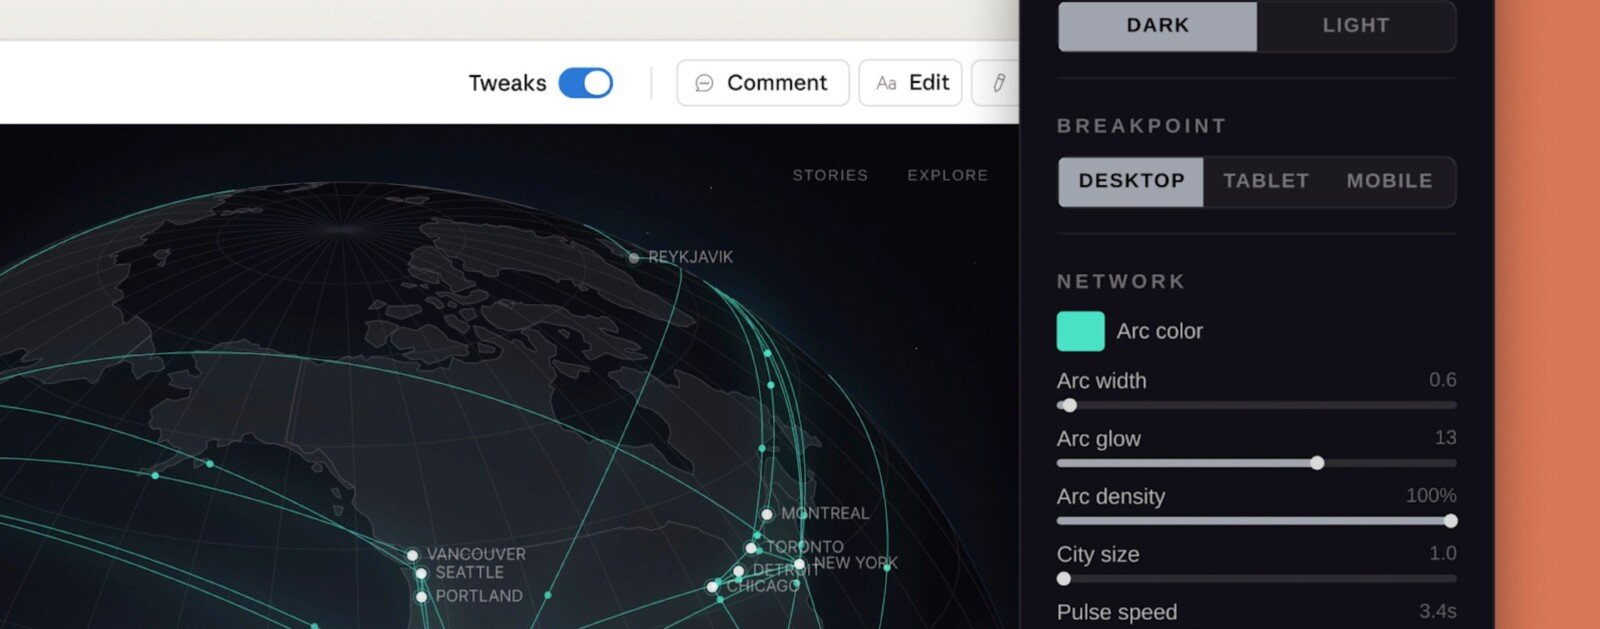Click the Toronto city dot

[751, 548]
